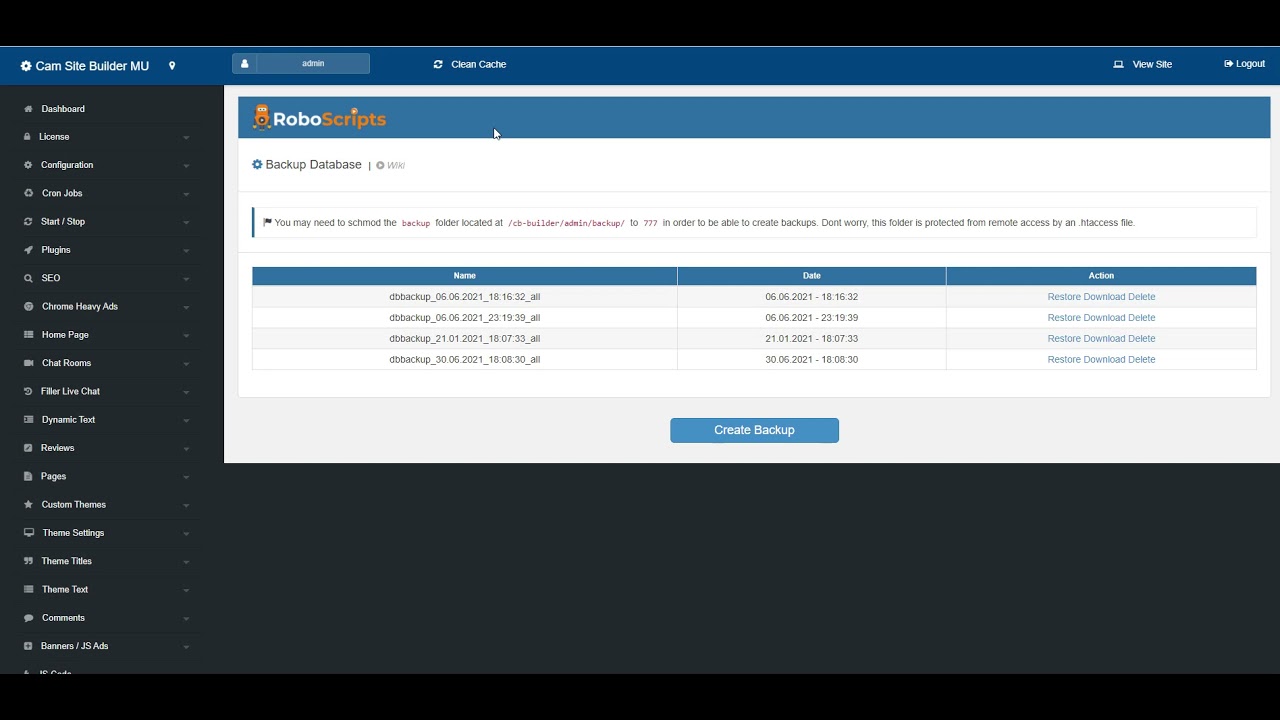Open the Filler Live Chat menu
This screenshot has height=720, width=1280.
(x=70, y=391)
